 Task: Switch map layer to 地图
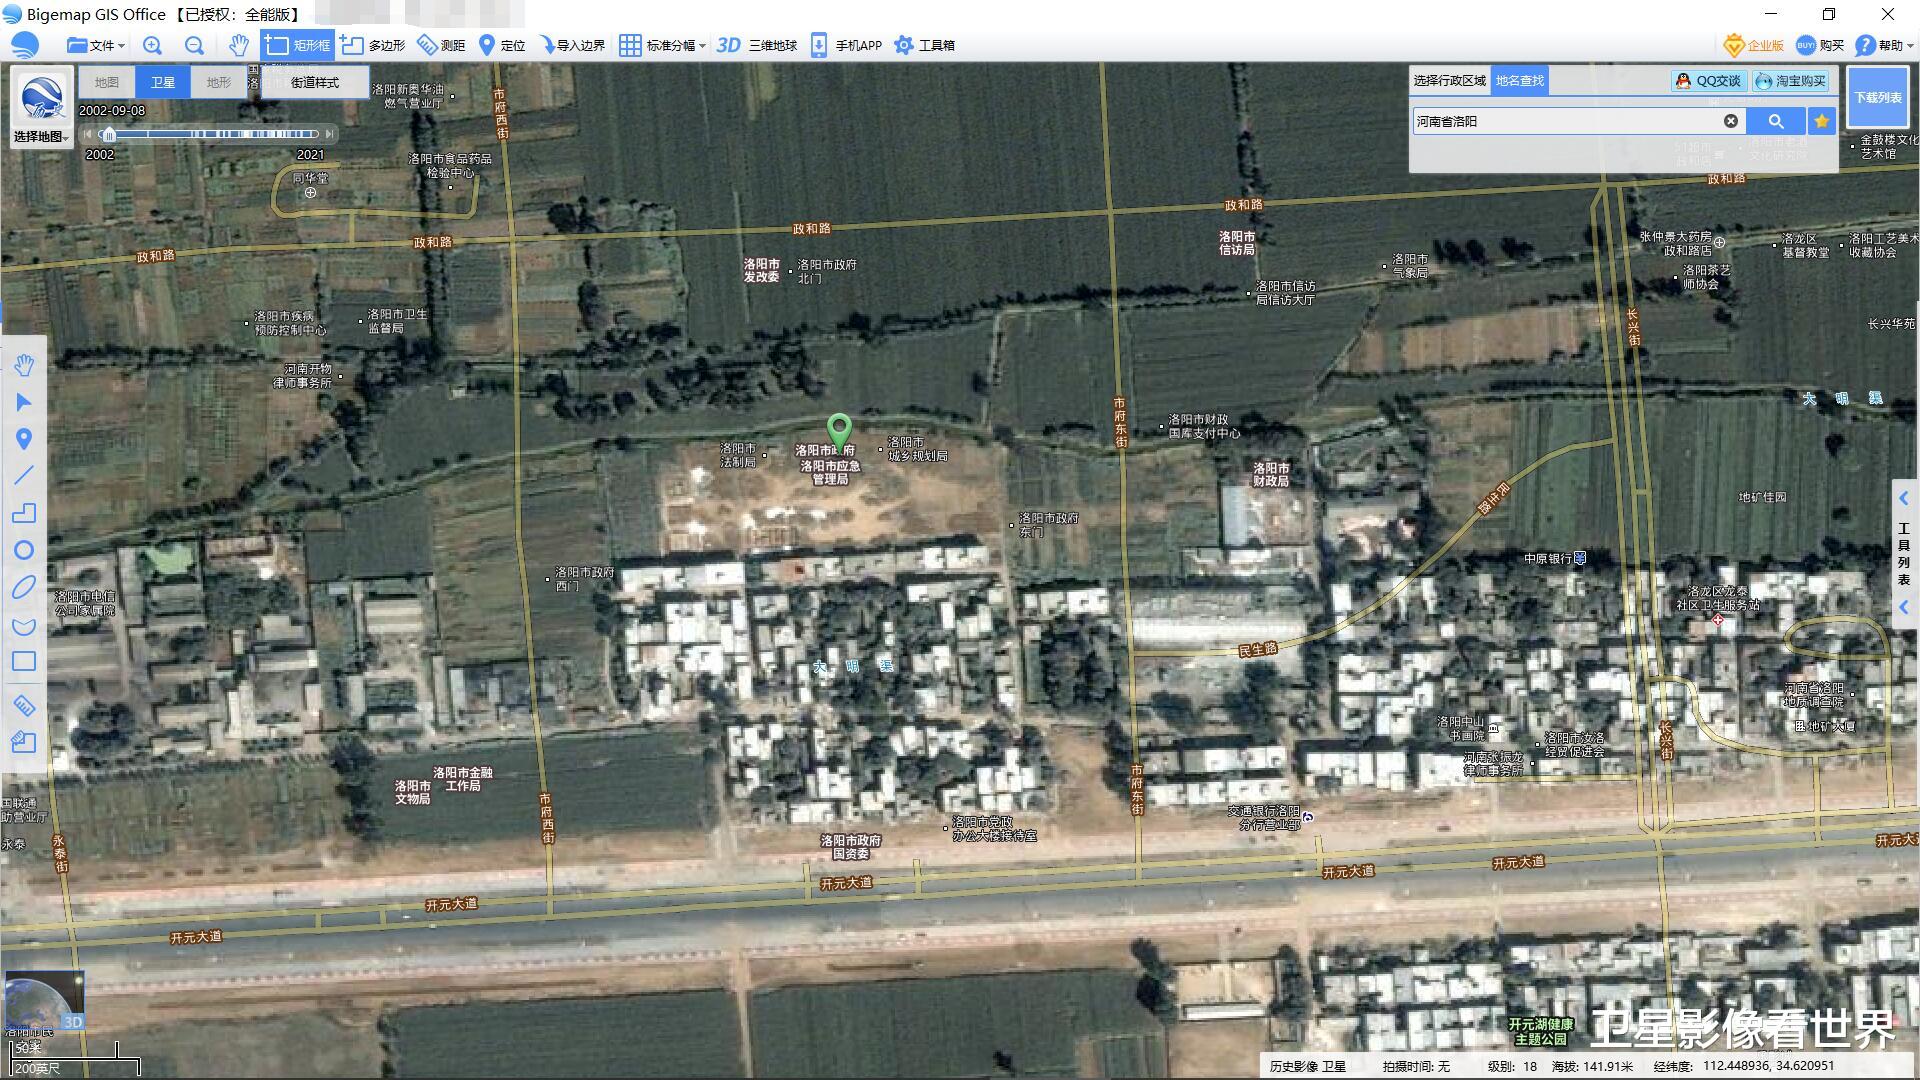point(106,83)
